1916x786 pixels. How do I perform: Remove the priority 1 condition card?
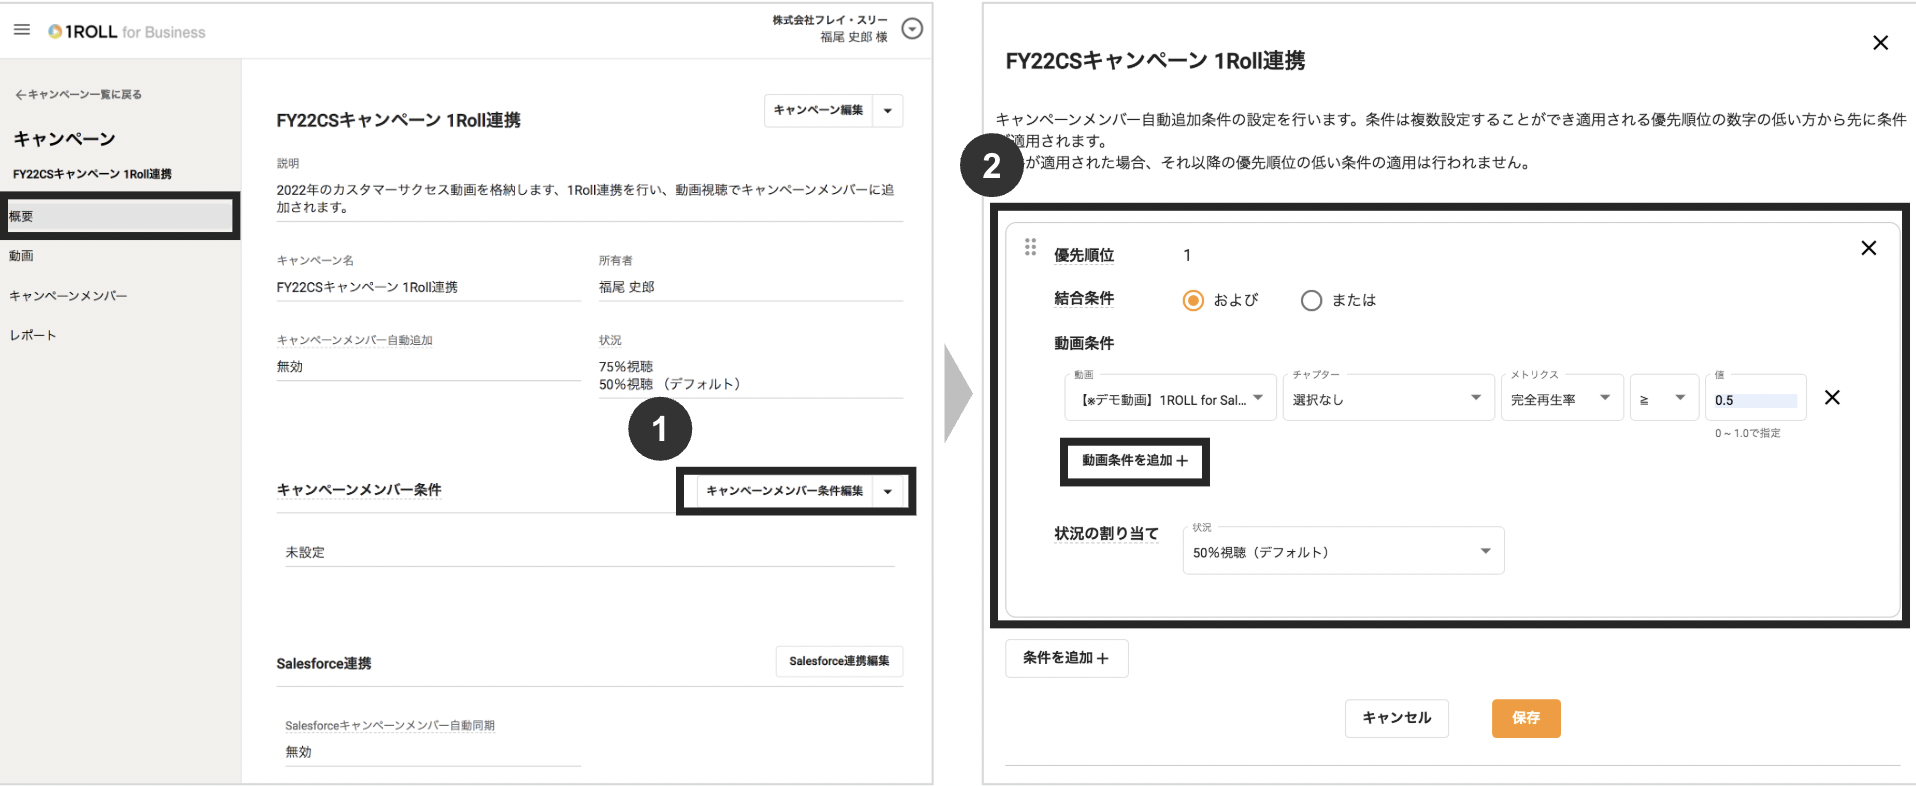tap(1868, 248)
